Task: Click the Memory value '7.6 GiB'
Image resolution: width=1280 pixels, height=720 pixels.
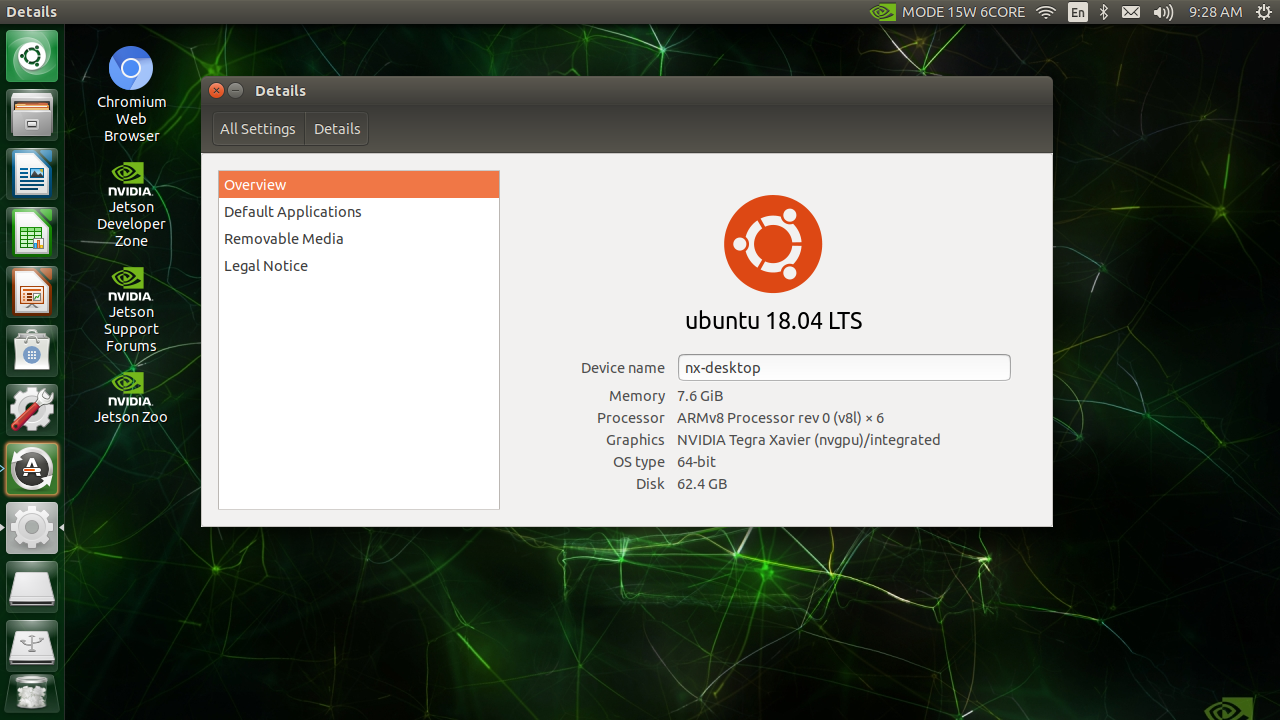Action: click(700, 396)
